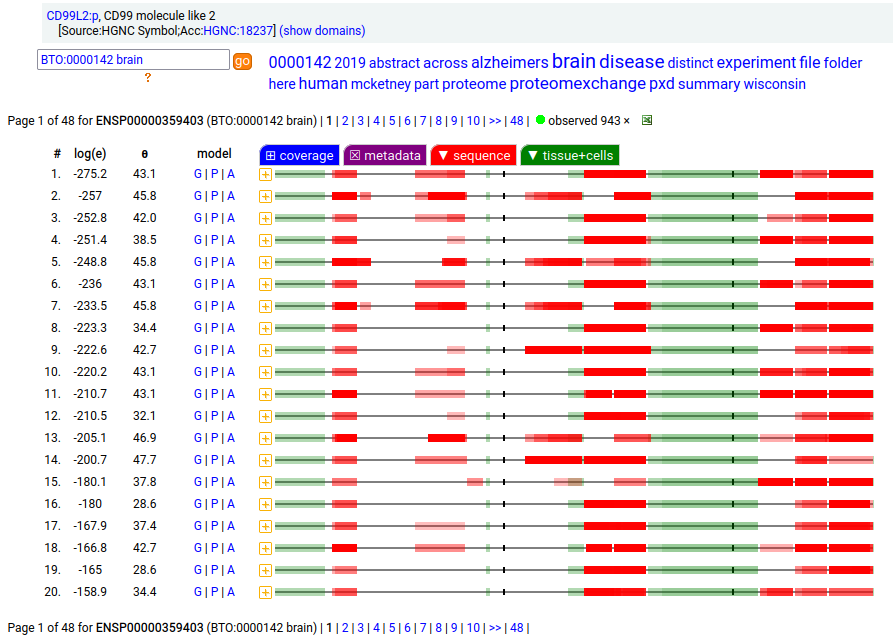Image resolution: width=893 pixels, height=642 pixels.
Task: Click the log(e) value -275.2
Action: tap(90, 174)
